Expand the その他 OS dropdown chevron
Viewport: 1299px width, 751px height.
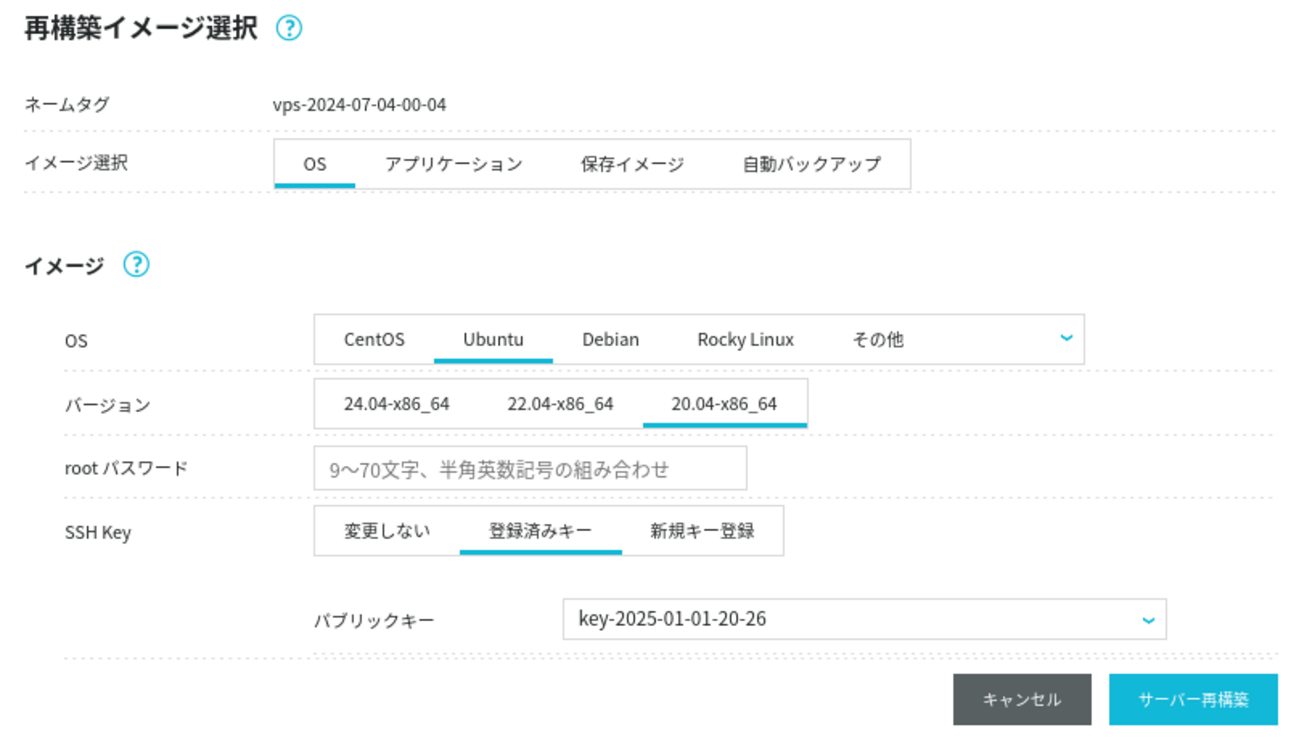(x=1066, y=339)
